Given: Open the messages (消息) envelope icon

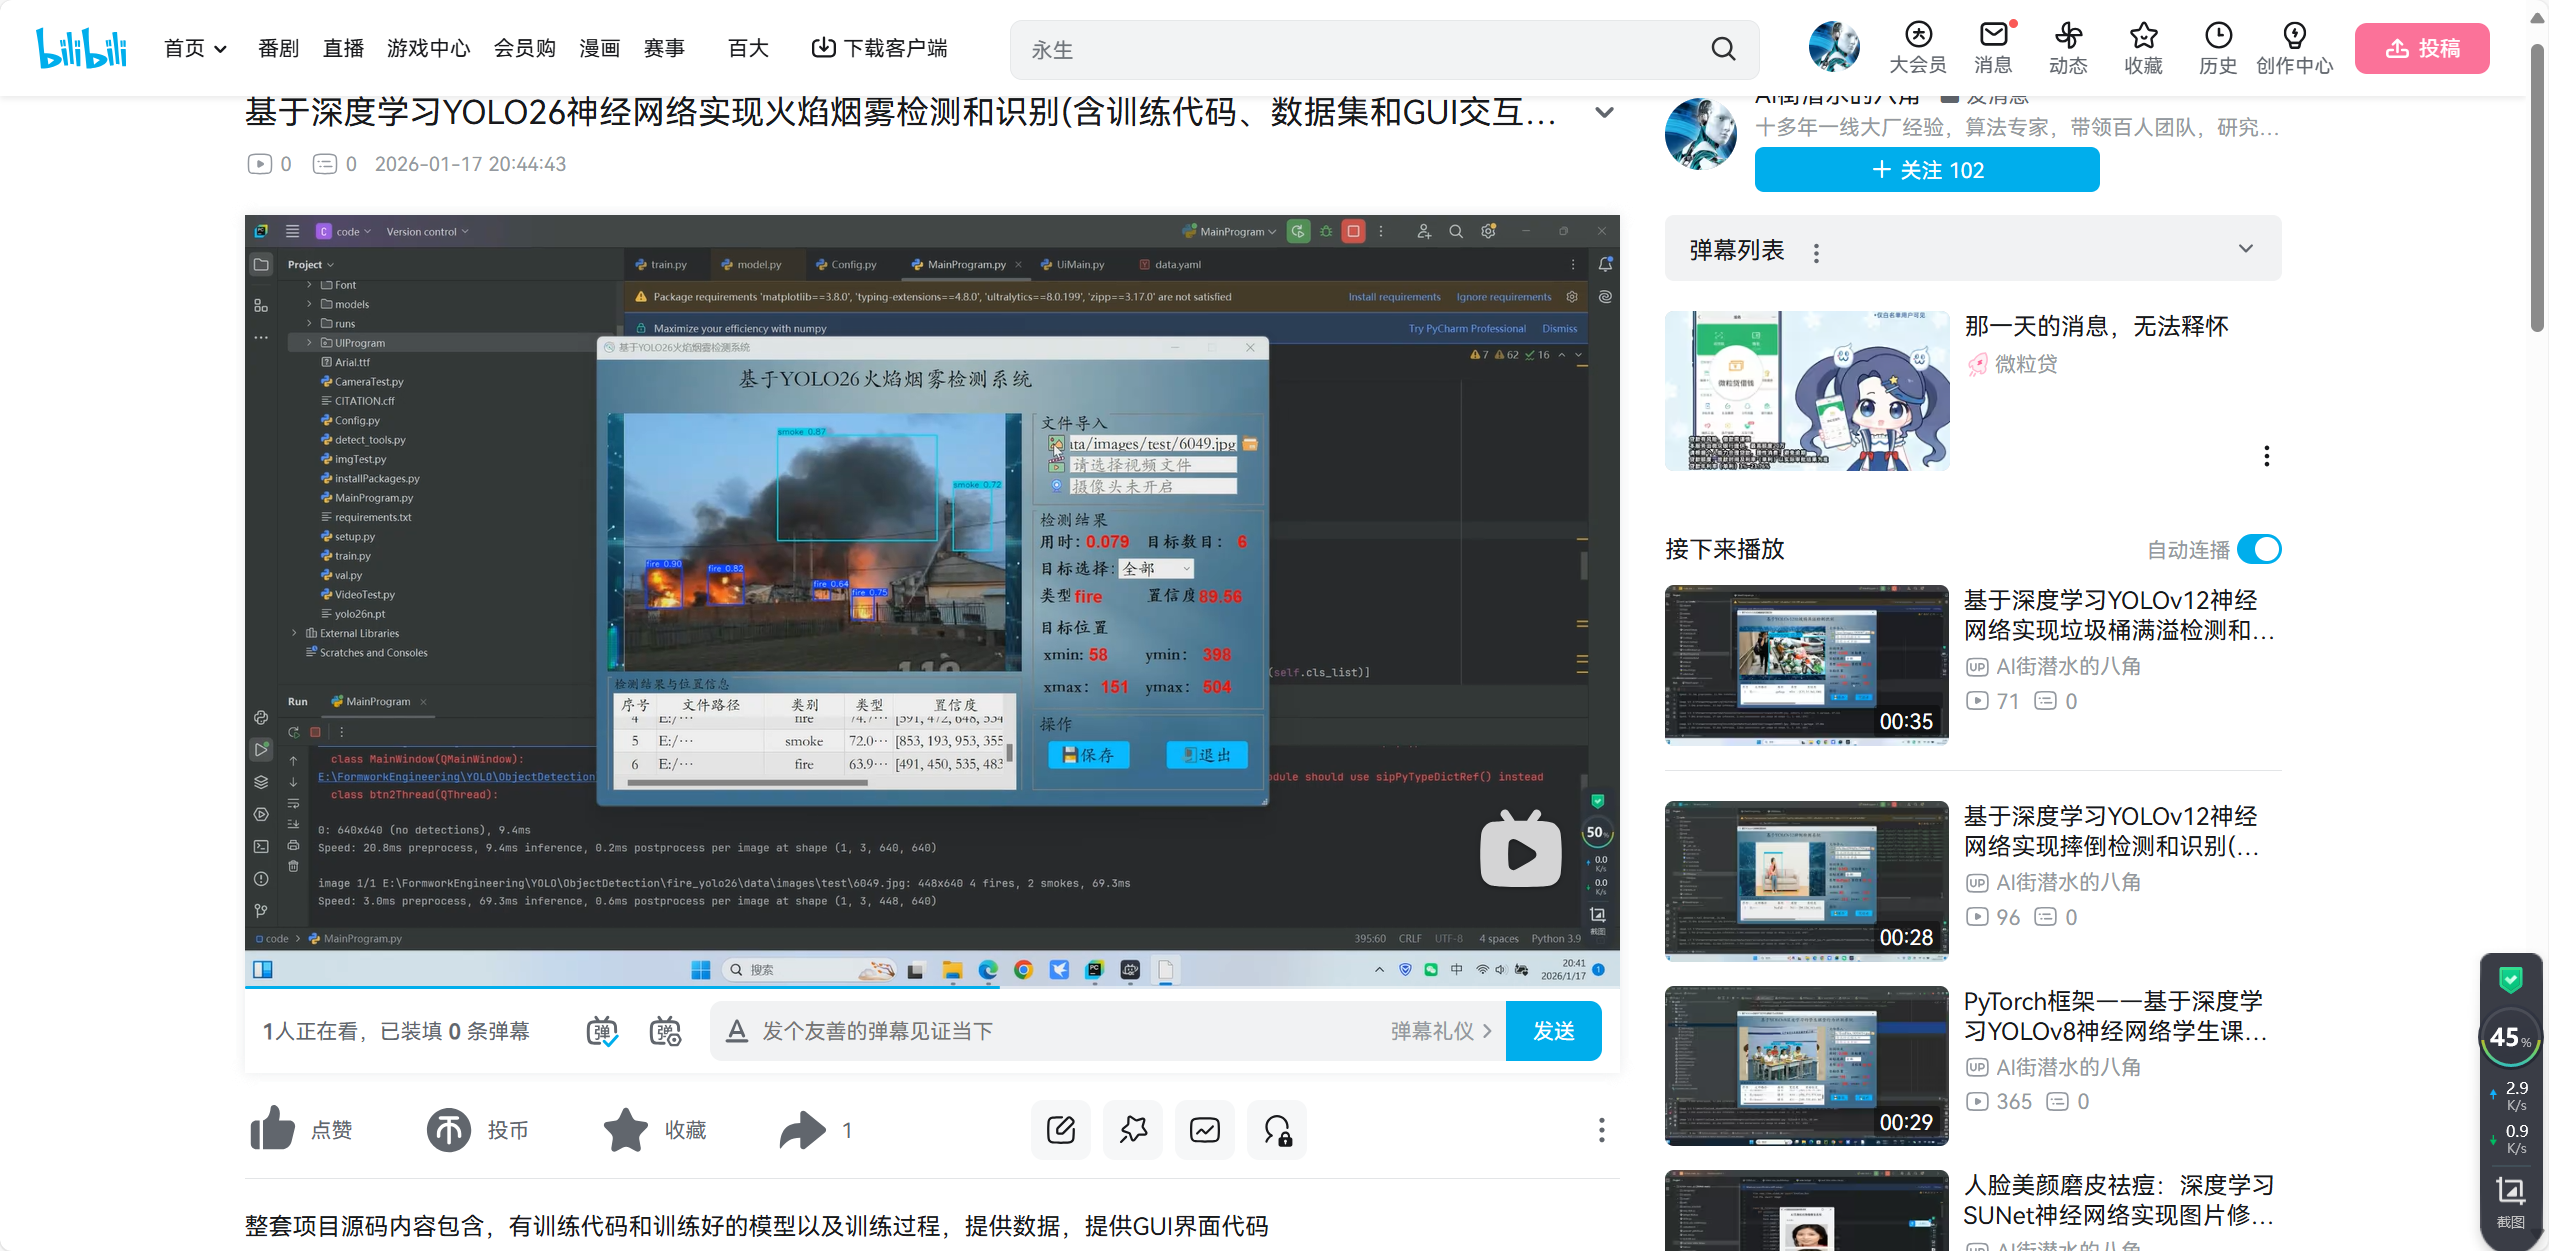Looking at the screenshot, I should pos(1993,36).
